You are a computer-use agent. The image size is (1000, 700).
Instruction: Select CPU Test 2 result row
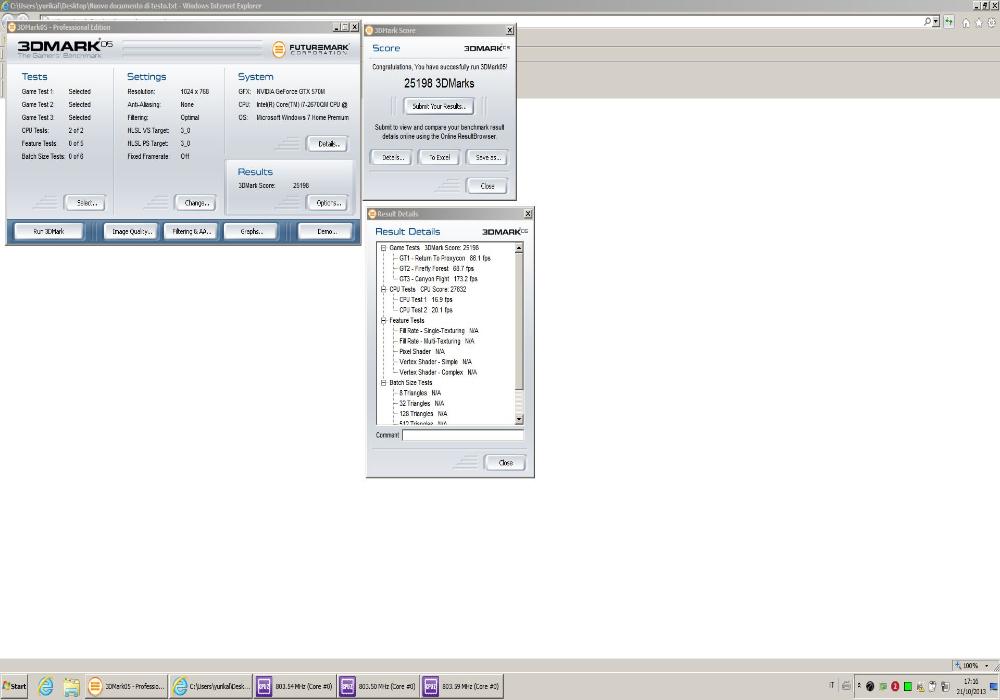pyautogui.click(x=425, y=310)
